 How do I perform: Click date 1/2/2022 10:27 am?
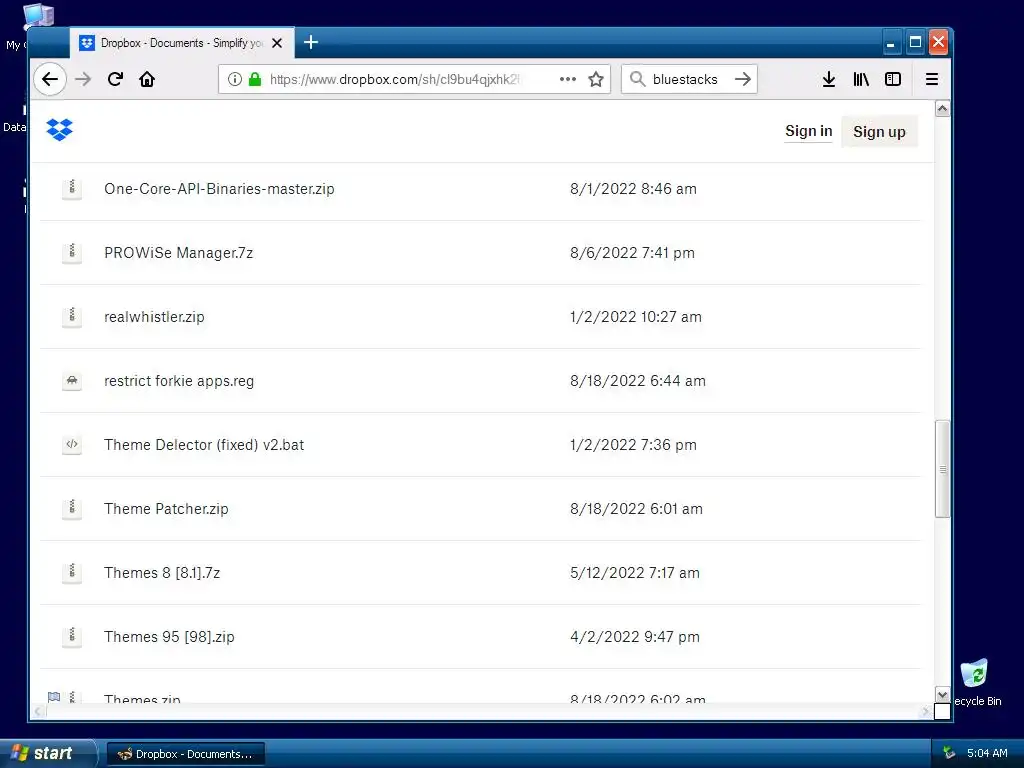pos(635,317)
